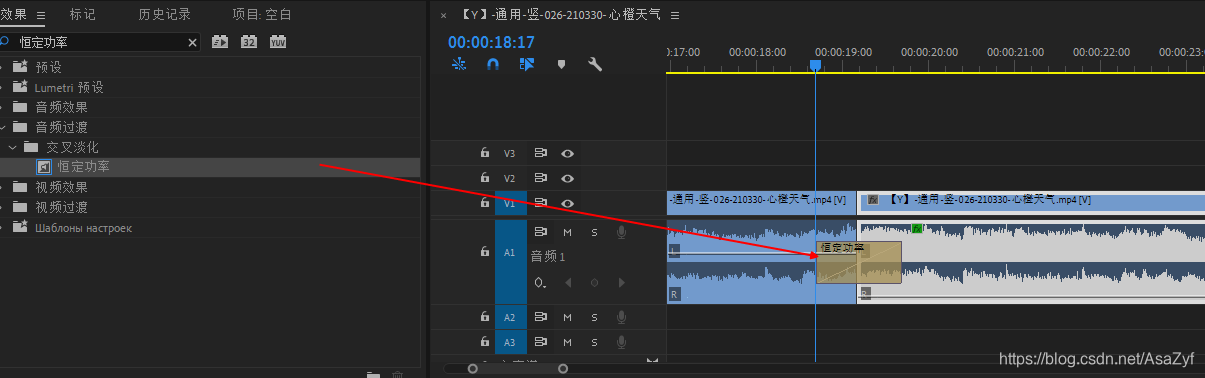Filter effects by 32-bit color icon
Screen dimensions: 1205x378
tap(249, 43)
